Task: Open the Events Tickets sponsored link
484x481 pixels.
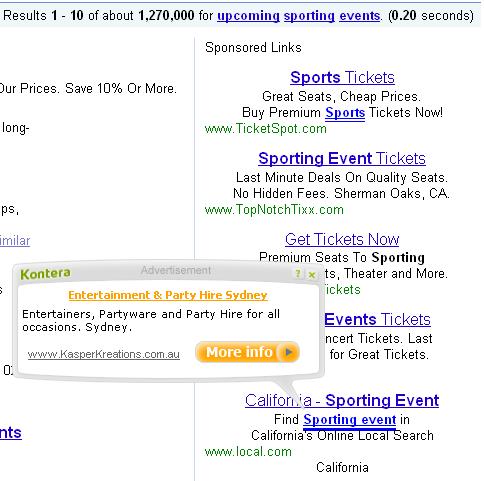Action: pyautogui.click(x=377, y=320)
